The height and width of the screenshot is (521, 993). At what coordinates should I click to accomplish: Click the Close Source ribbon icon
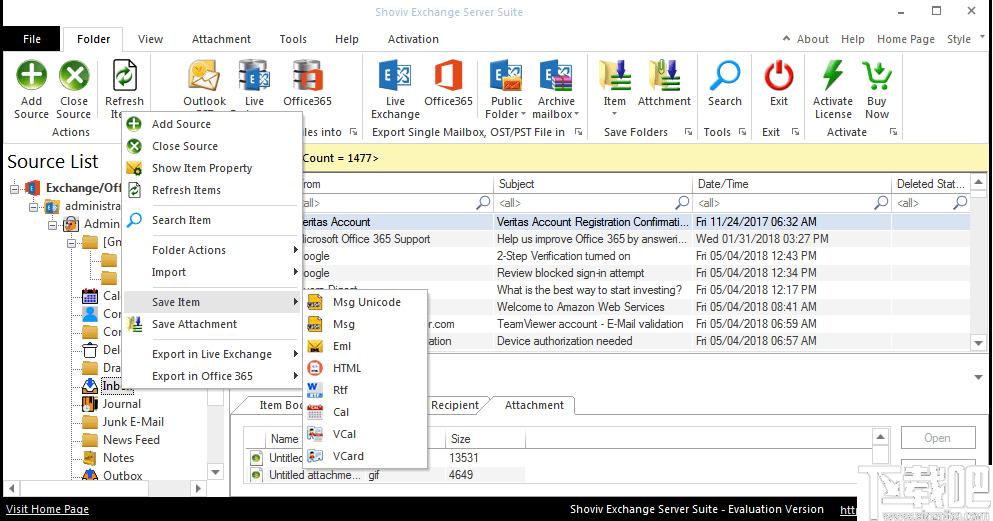coord(73,76)
